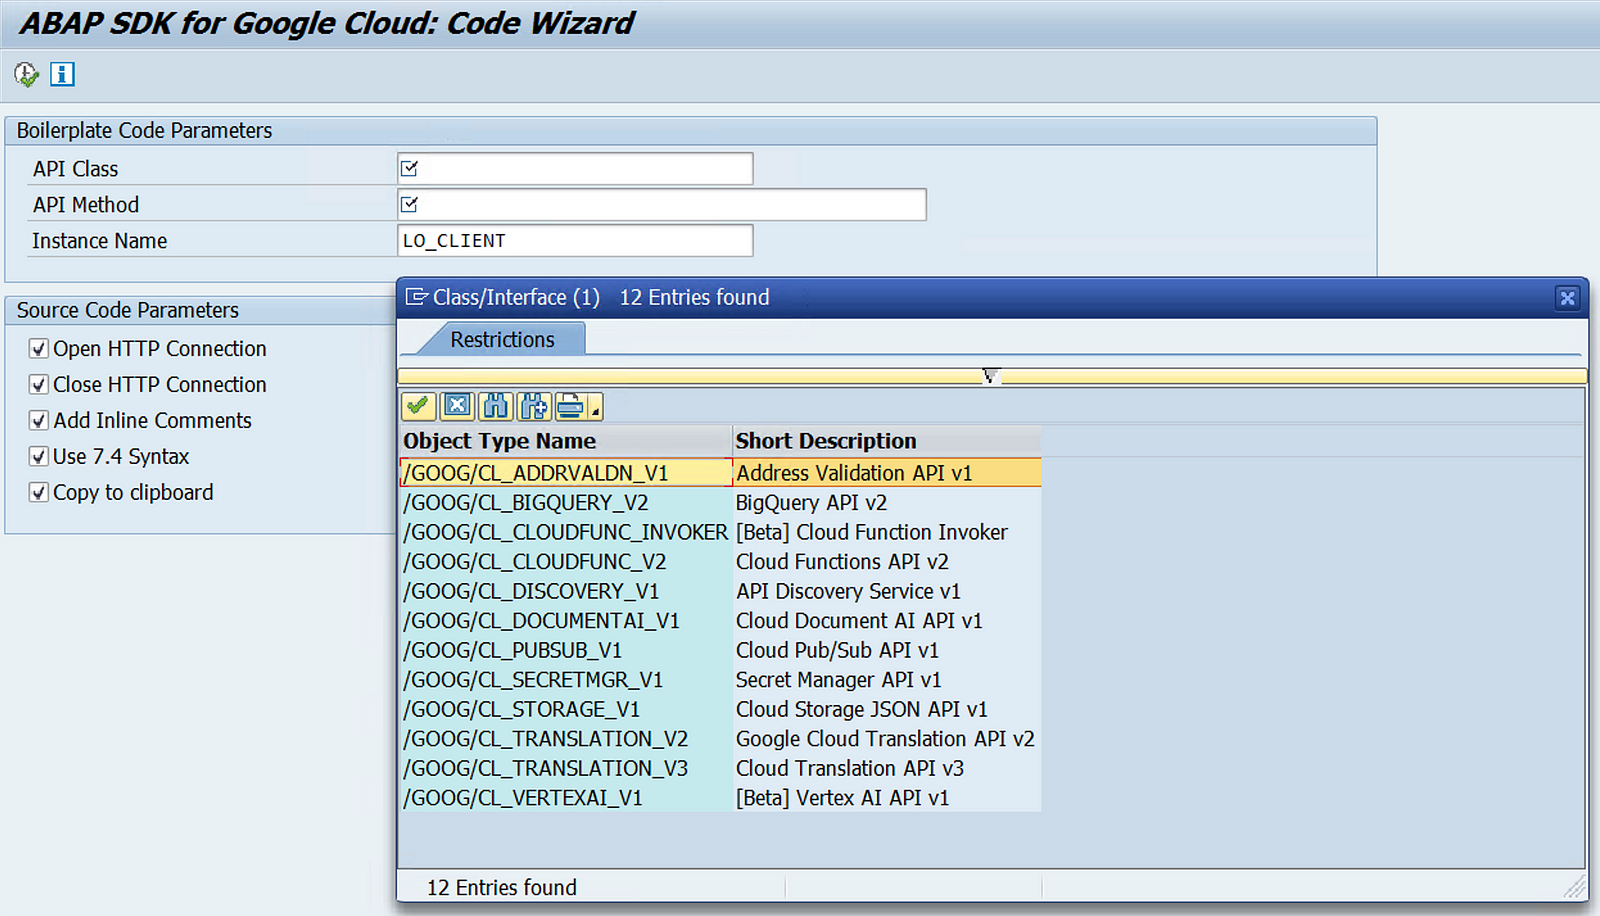
Task: Select /GOOG/CL_STORAGE_V1 class
Action: point(566,709)
